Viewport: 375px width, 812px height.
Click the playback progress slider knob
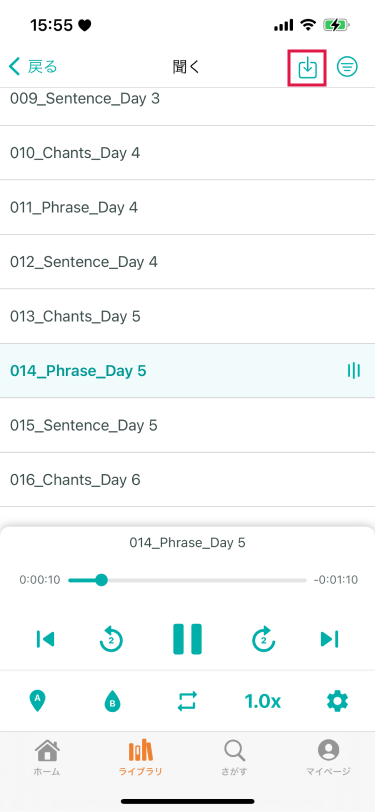click(x=102, y=579)
